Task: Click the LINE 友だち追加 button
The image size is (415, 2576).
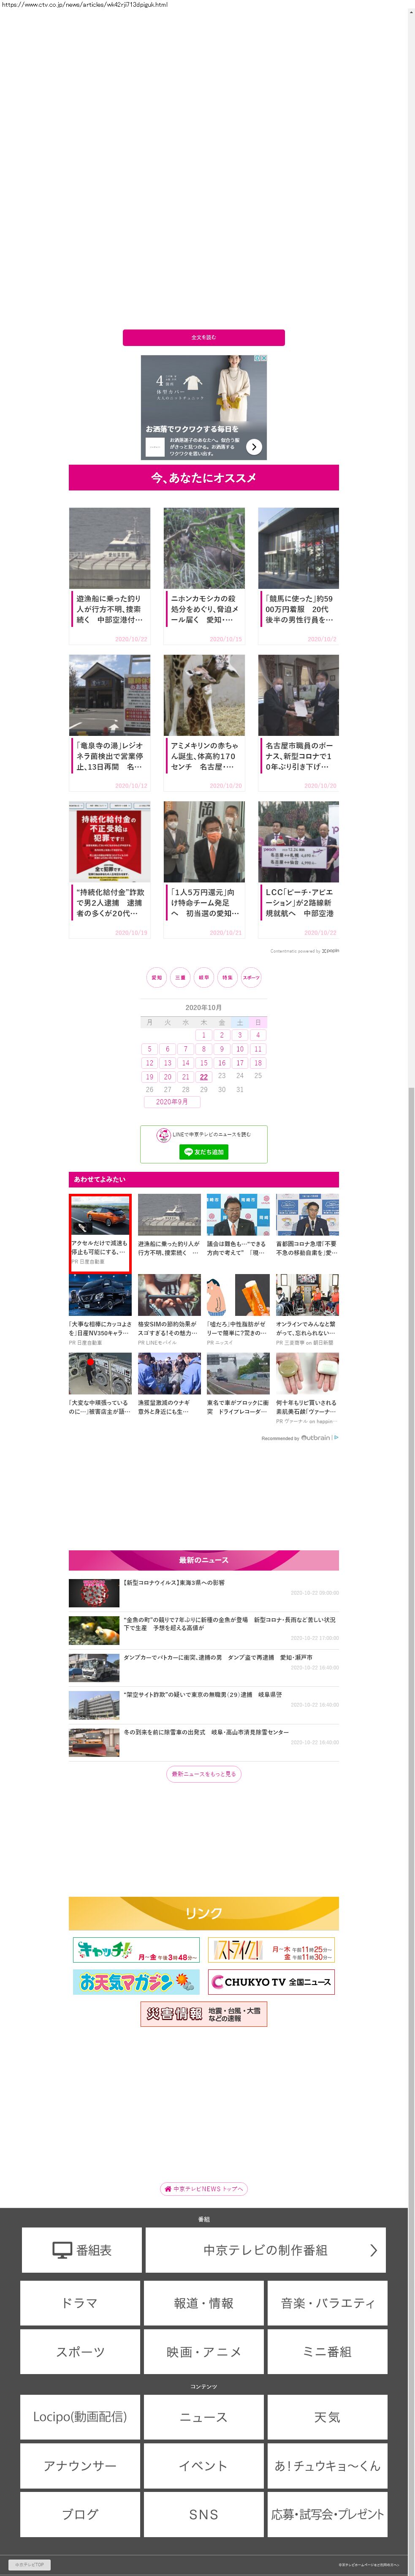Action: click(x=204, y=1152)
